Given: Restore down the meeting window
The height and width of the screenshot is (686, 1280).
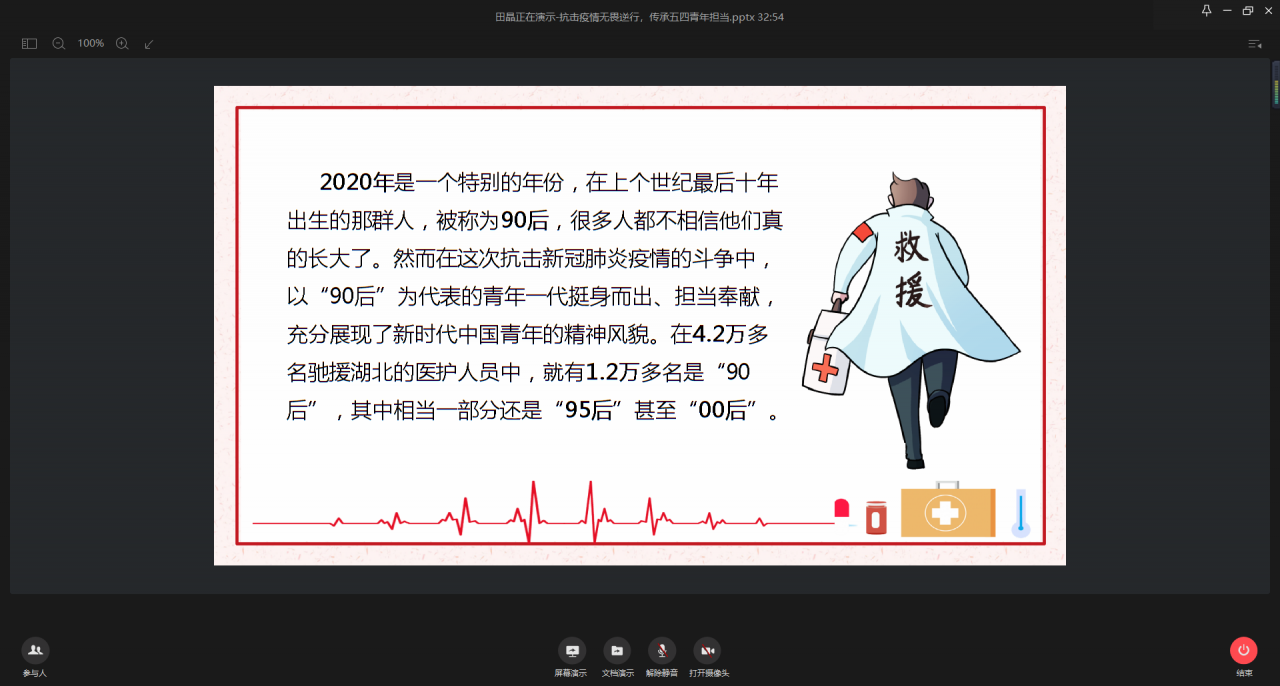Looking at the screenshot, I should click(x=1248, y=10).
